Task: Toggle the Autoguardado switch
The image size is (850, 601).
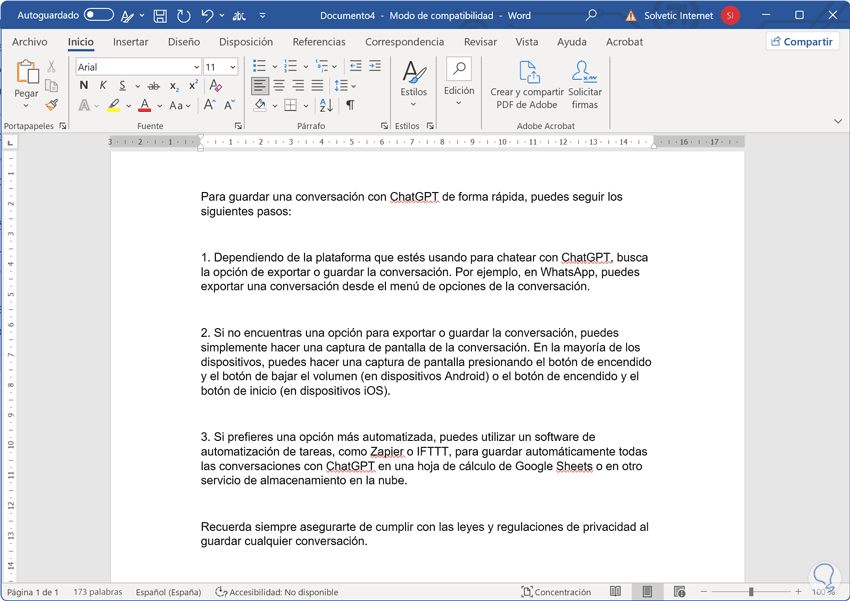Action: coord(99,15)
